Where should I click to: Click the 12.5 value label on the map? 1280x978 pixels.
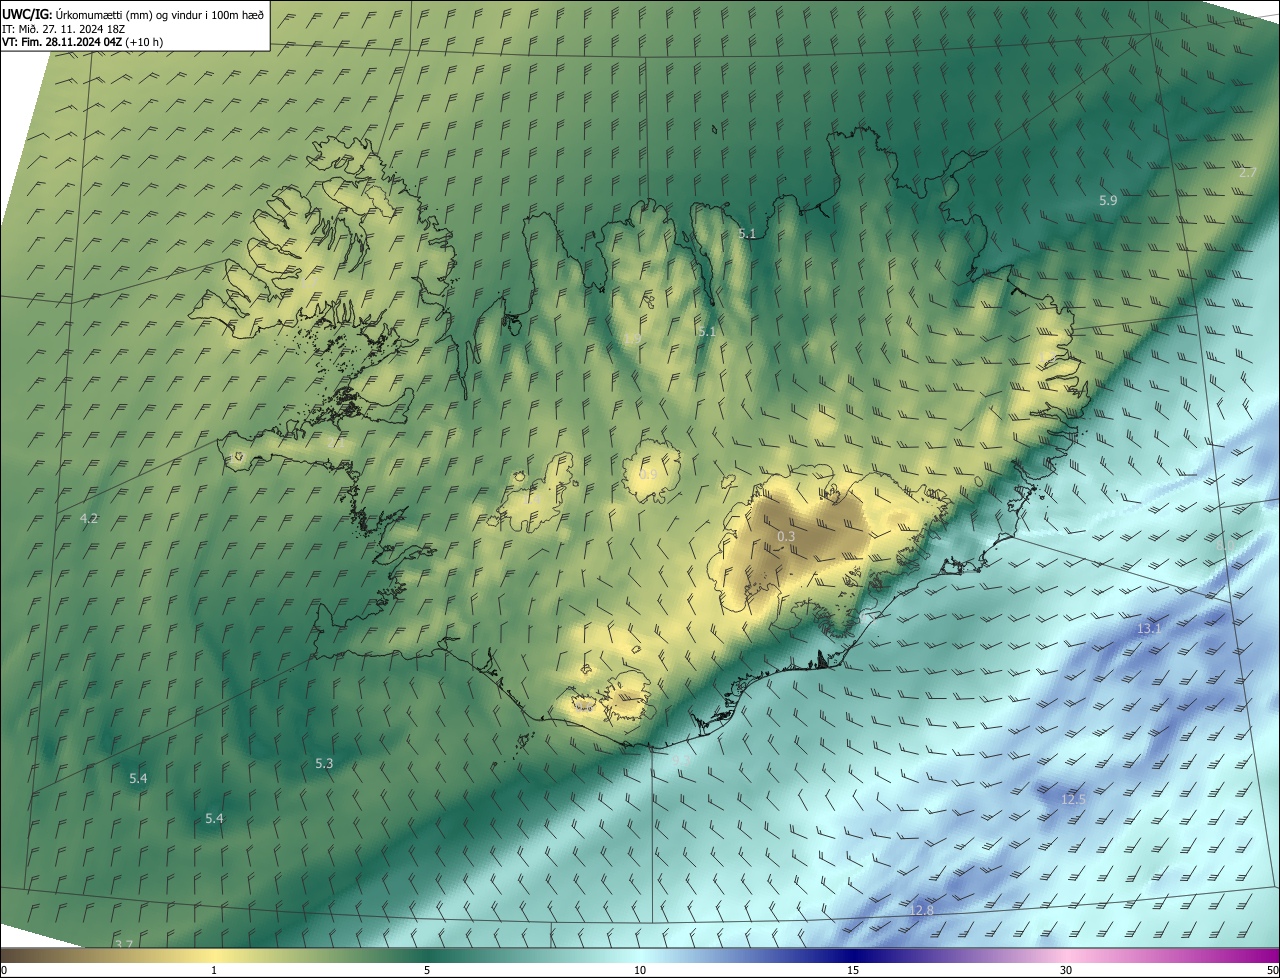pyautogui.click(x=1073, y=800)
